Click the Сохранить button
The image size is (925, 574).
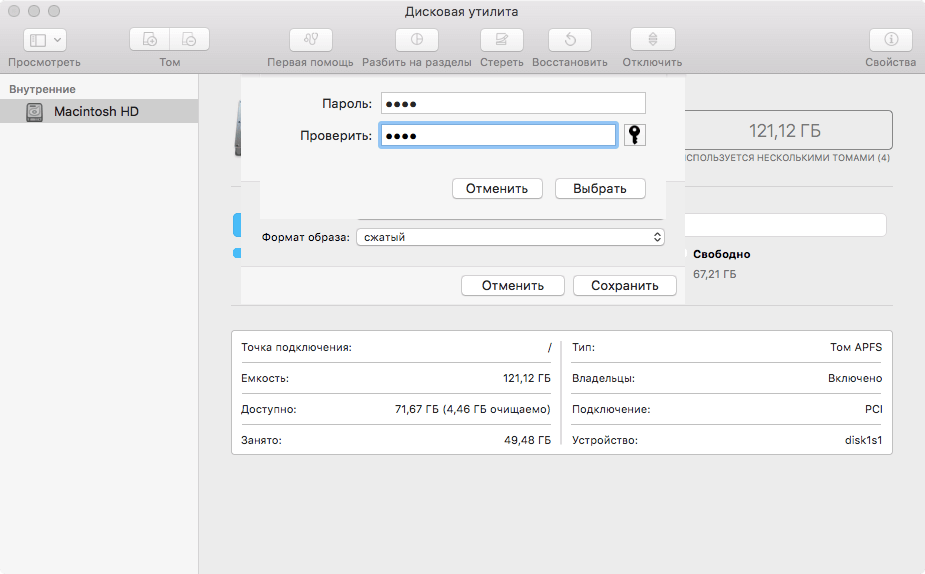[624, 285]
